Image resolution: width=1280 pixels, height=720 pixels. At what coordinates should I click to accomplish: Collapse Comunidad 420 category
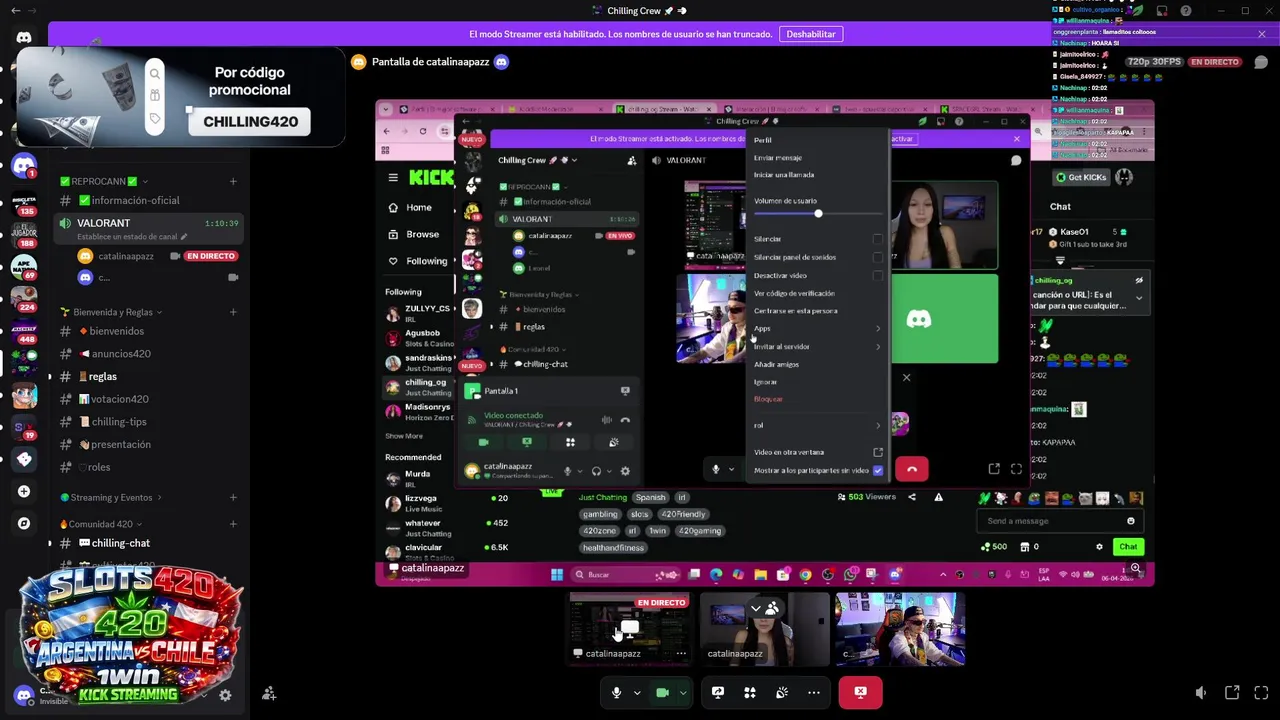tap(101, 524)
